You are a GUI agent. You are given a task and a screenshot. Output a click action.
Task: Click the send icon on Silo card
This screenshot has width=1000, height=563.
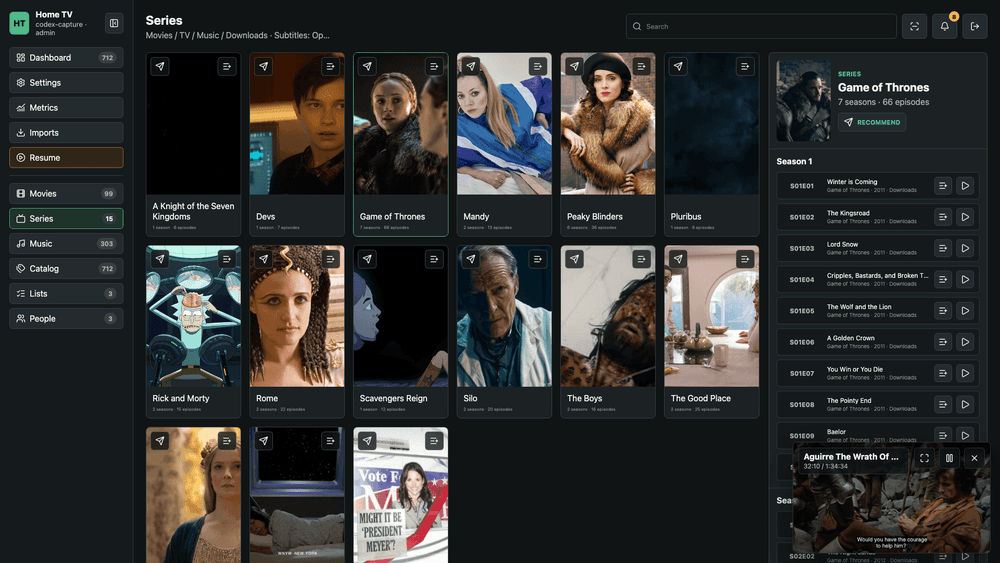471,259
